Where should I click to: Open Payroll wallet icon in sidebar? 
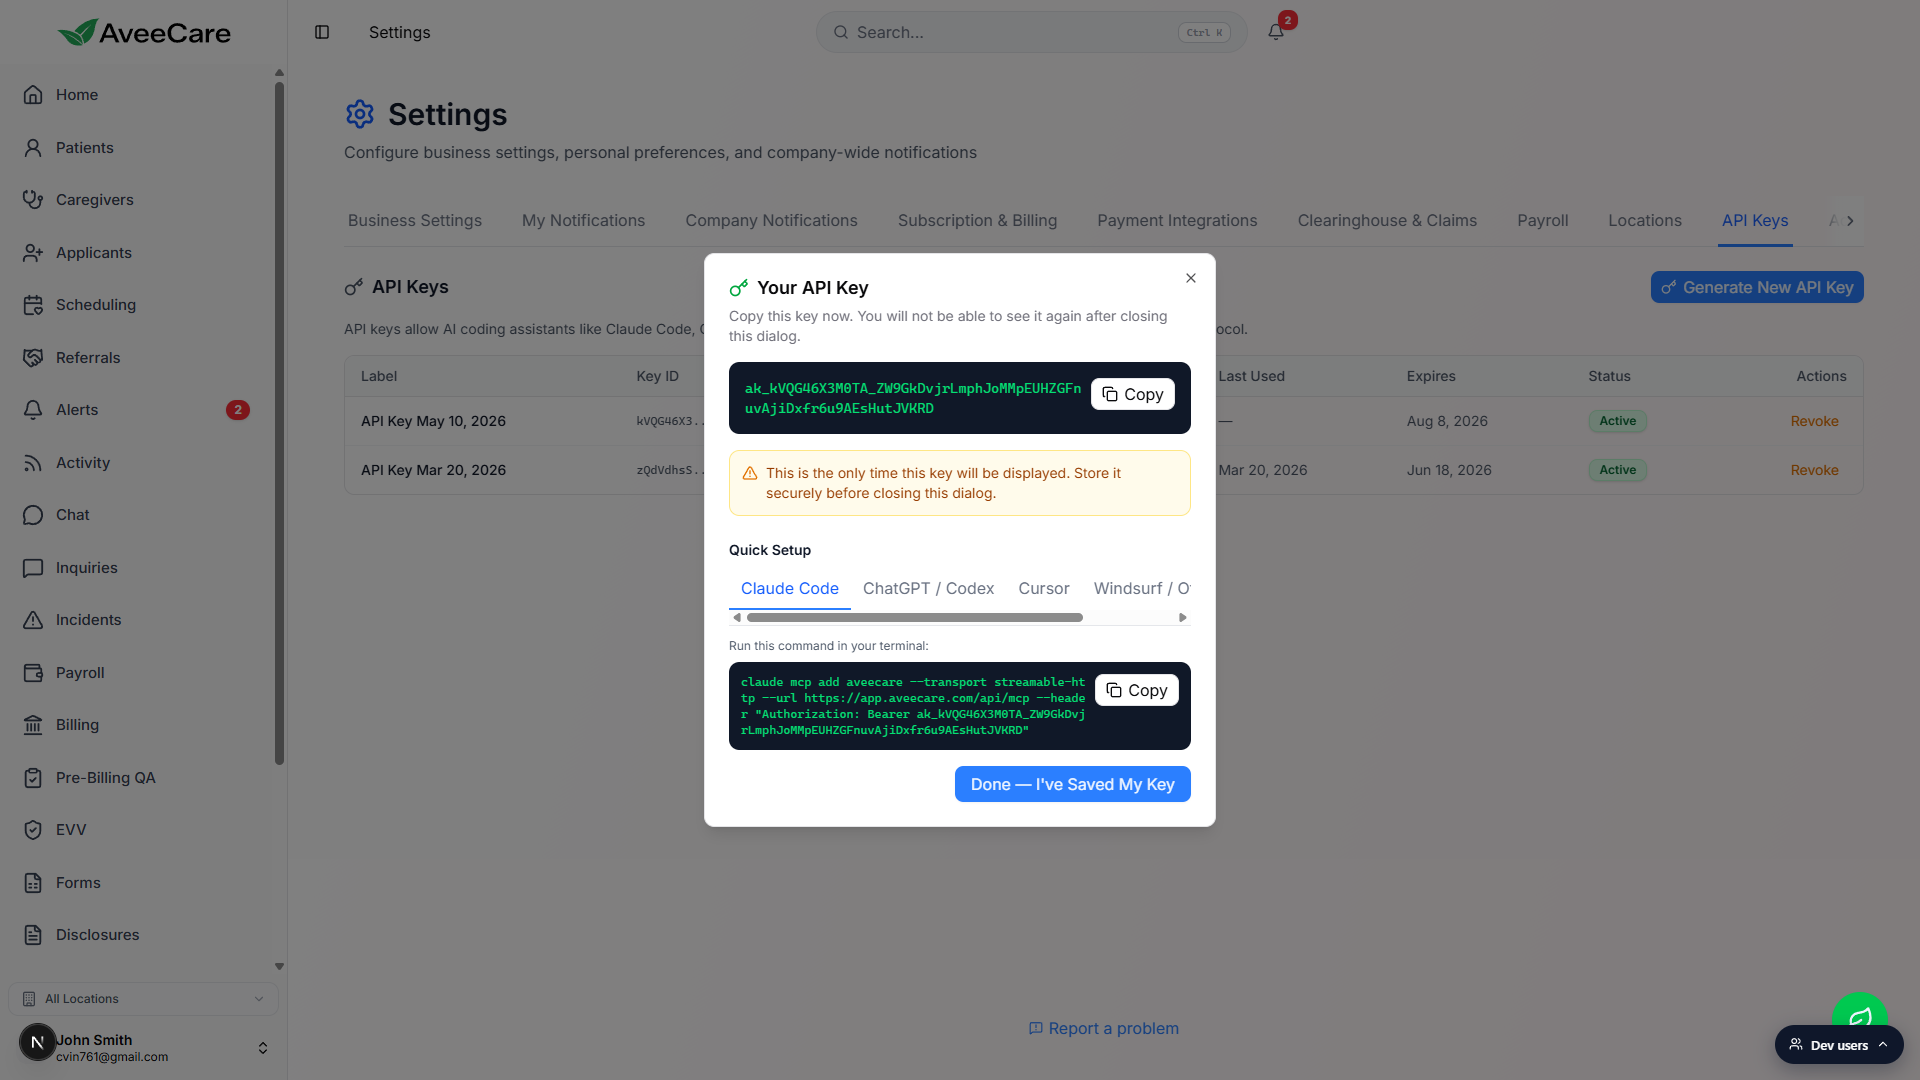coord(33,673)
